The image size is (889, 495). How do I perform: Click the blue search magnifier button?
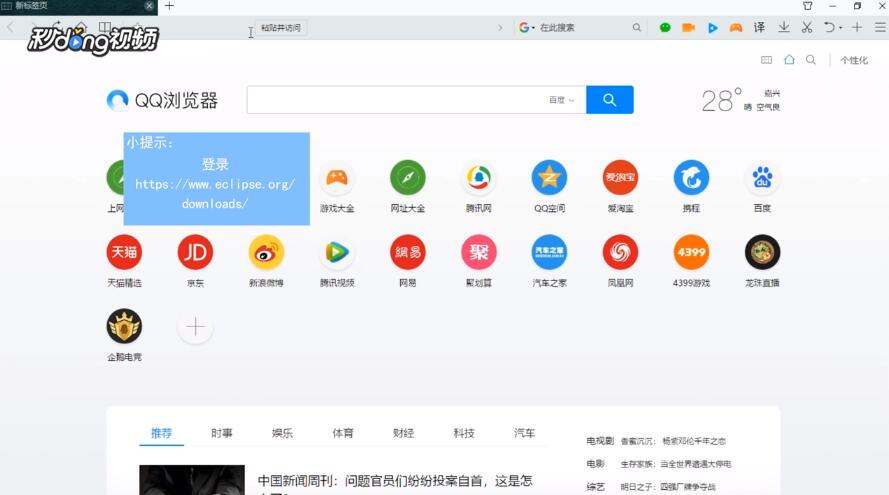point(609,100)
